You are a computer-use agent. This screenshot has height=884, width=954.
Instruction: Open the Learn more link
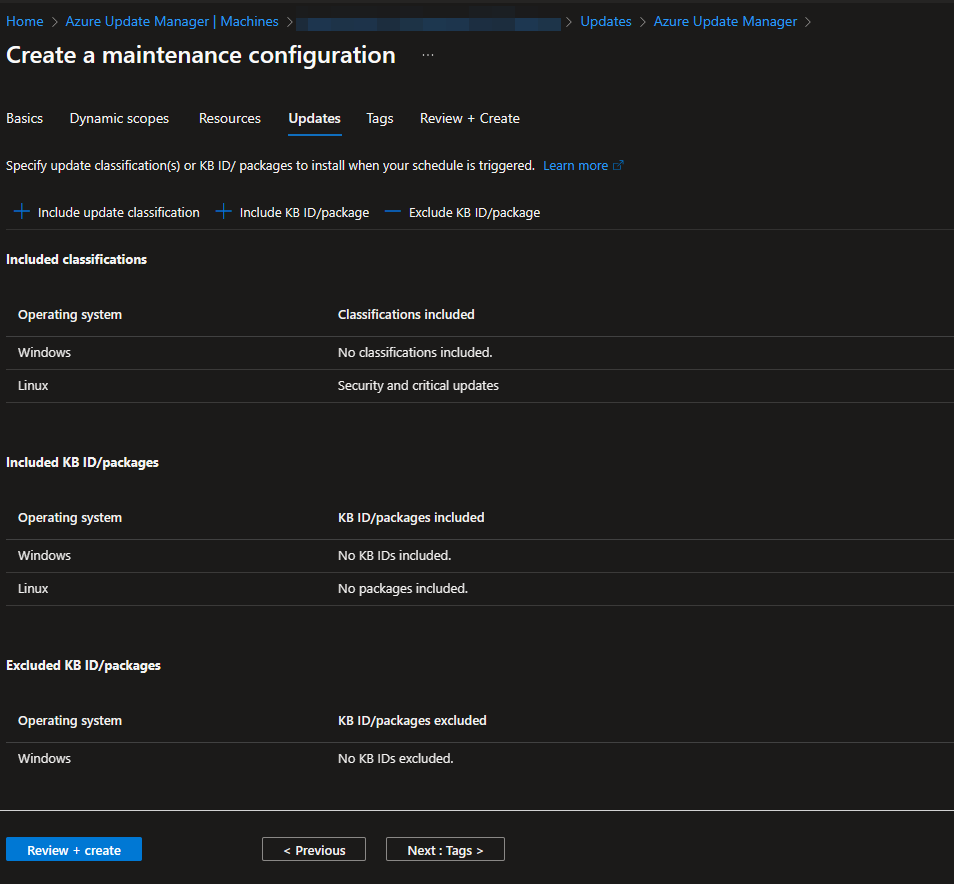point(576,165)
